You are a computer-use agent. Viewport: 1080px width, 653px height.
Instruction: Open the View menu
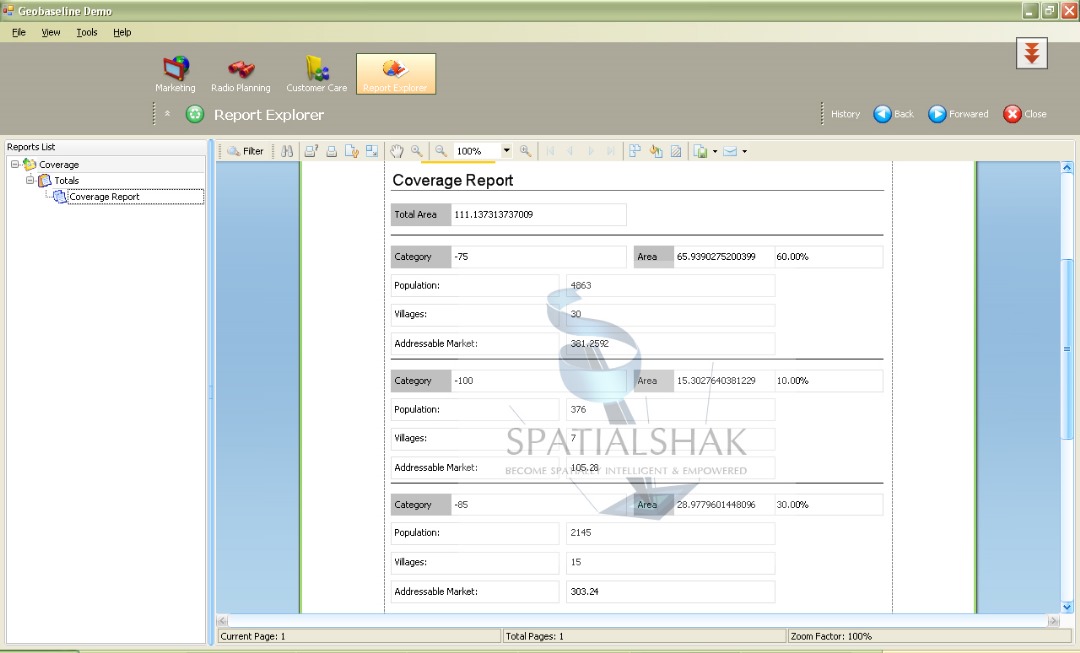click(51, 32)
